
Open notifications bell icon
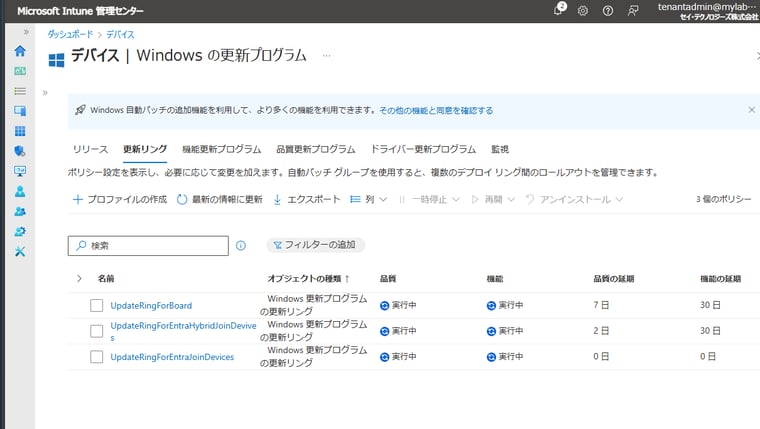click(x=559, y=9)
